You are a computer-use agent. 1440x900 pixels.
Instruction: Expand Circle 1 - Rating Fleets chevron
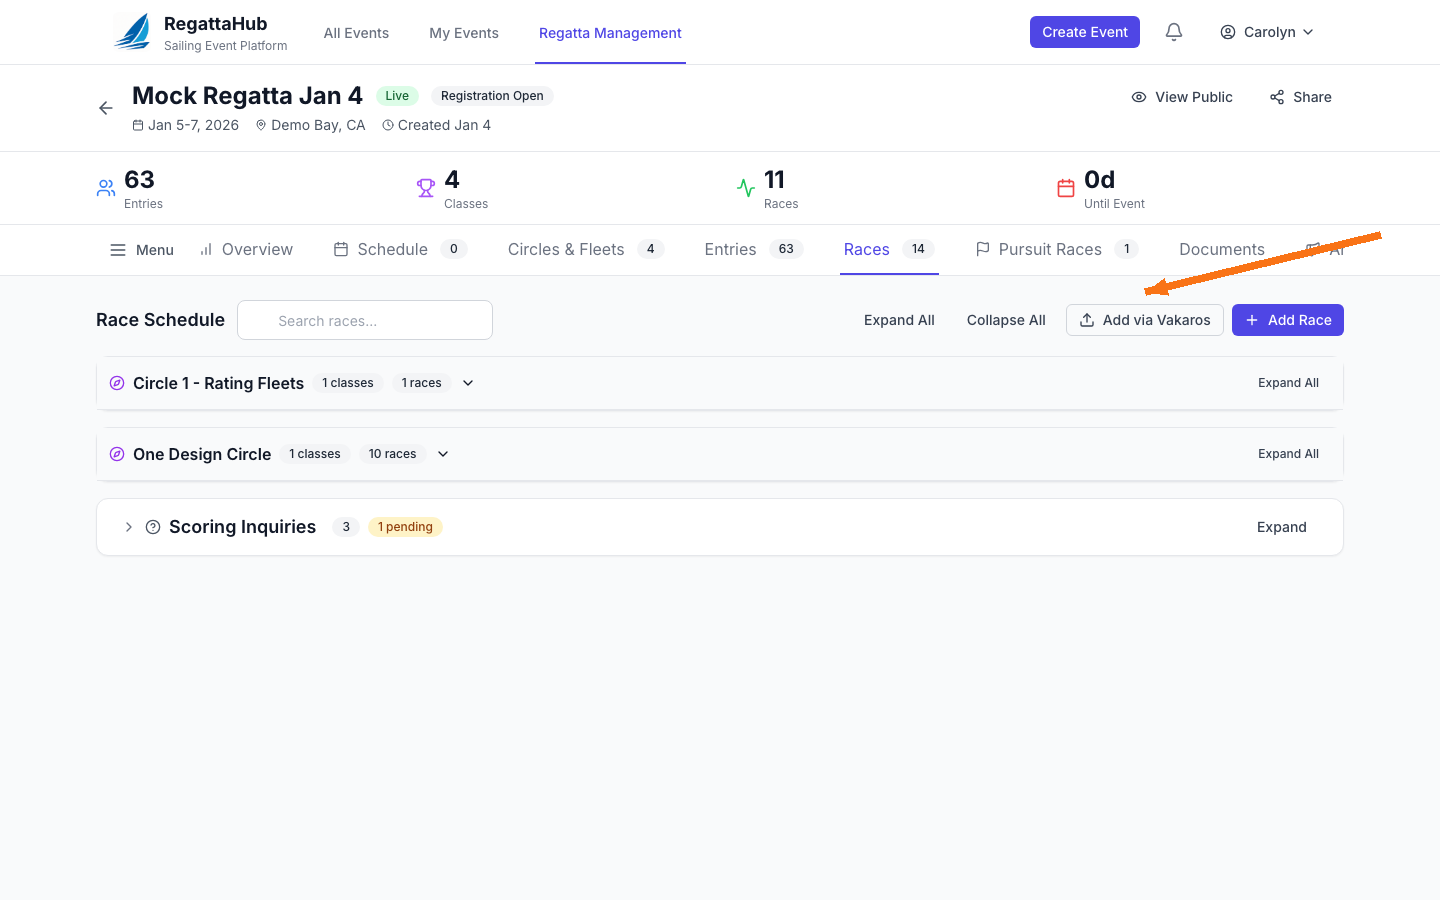click(x=468, y=383)
